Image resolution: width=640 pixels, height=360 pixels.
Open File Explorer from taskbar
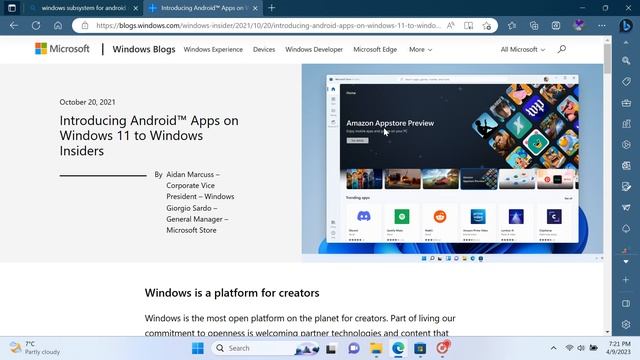click(376, 349)
